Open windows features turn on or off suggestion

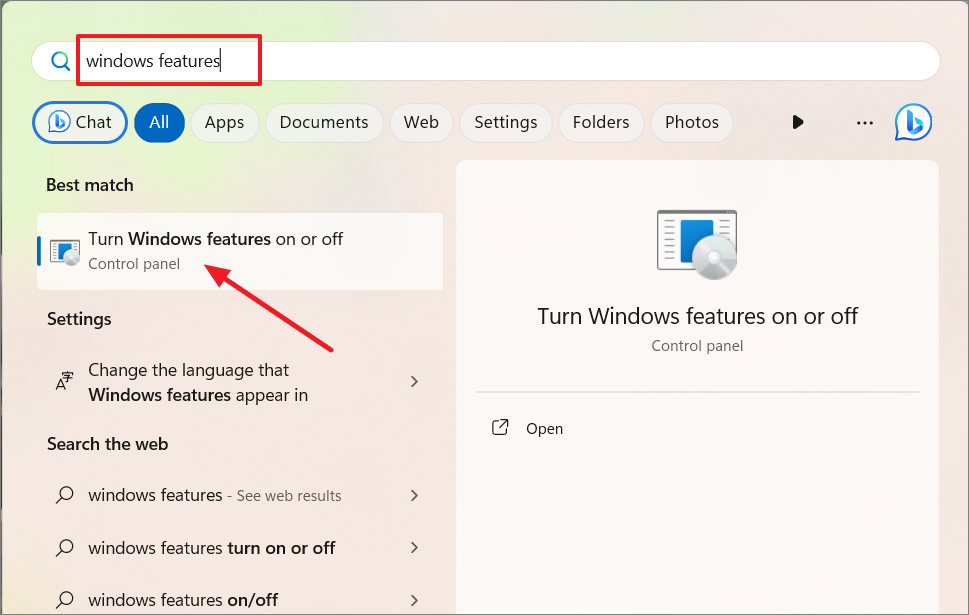point(240,548)
